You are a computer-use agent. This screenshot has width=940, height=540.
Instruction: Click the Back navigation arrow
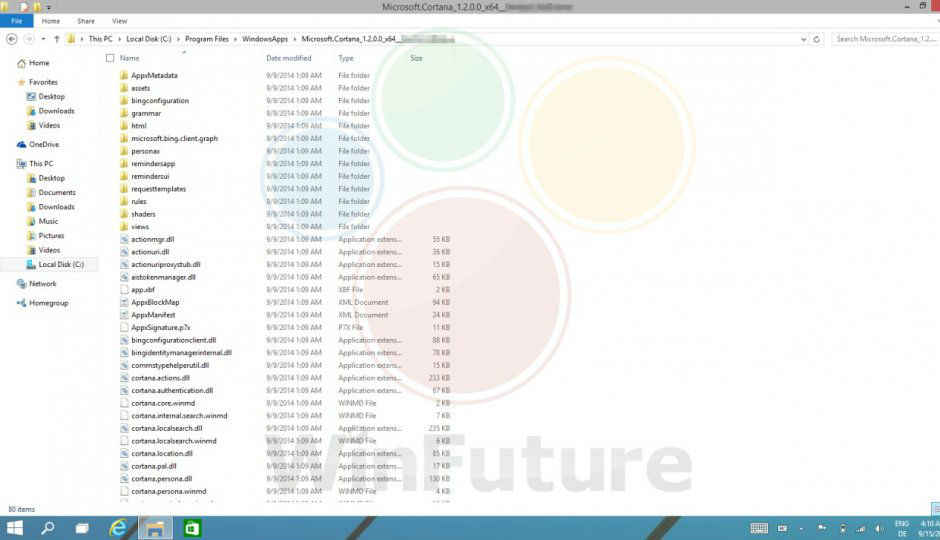coord(11,39)
